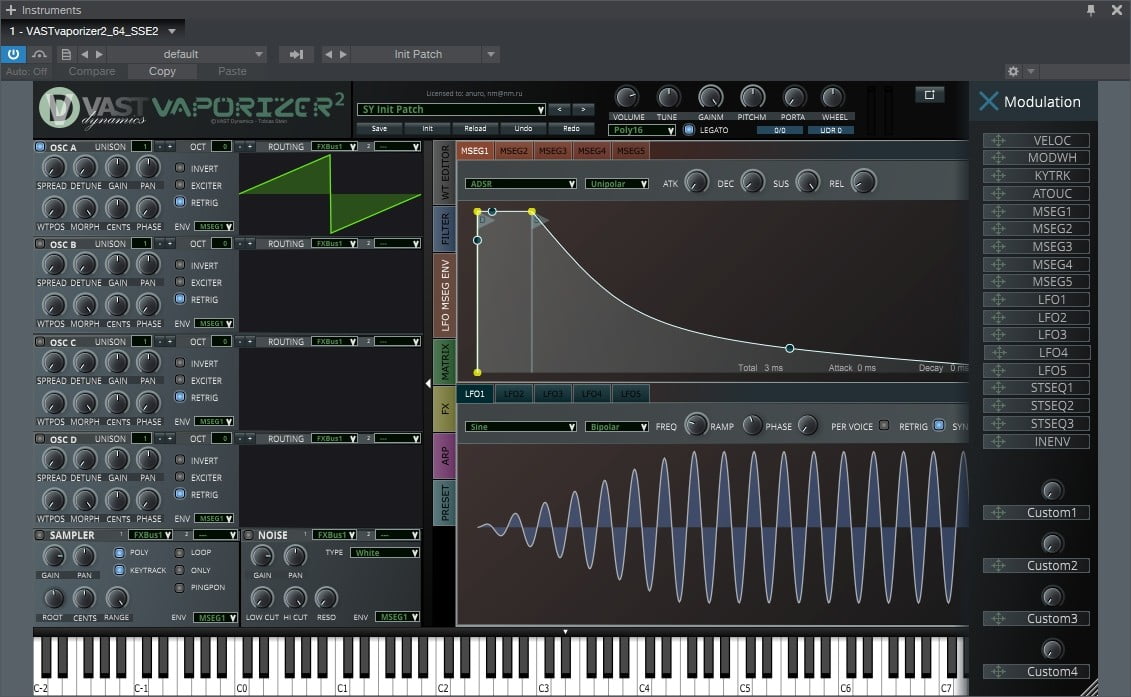The image size is (1131, 697).
Task: Toggle the plugin power bypass button
Action: [13, 54]
